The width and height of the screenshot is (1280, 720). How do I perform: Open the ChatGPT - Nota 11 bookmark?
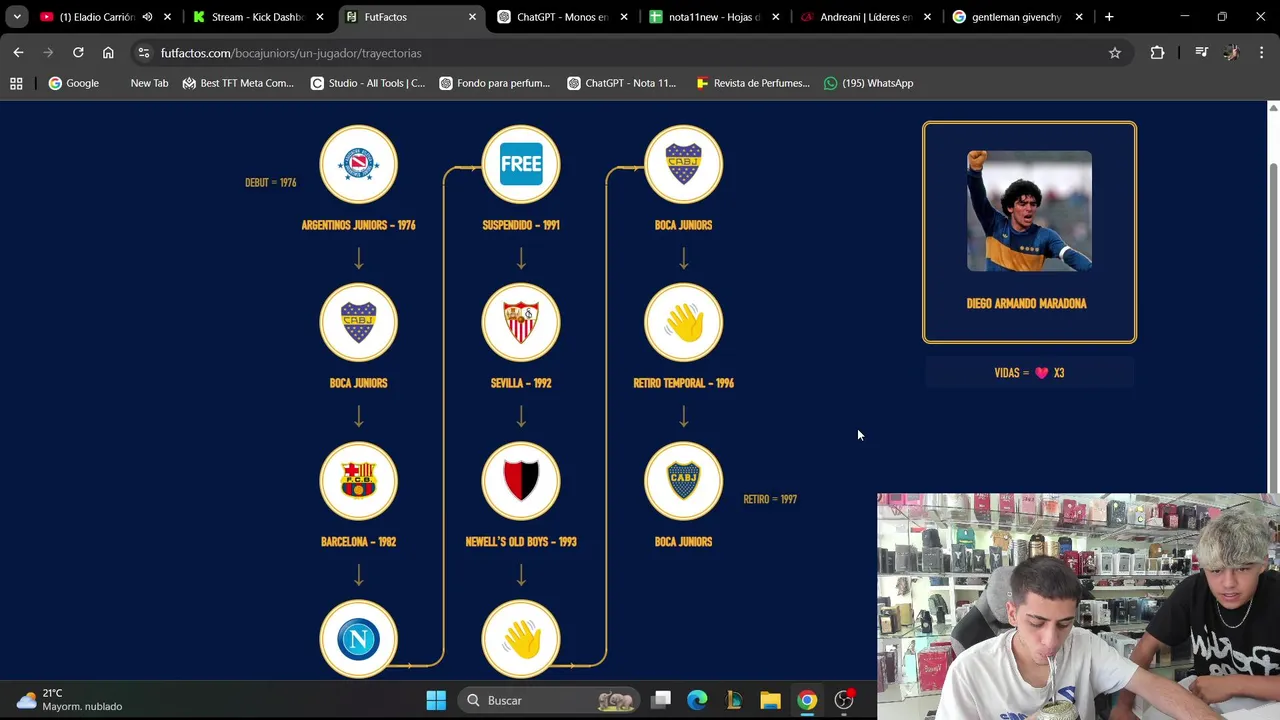[x=622, y=83]
